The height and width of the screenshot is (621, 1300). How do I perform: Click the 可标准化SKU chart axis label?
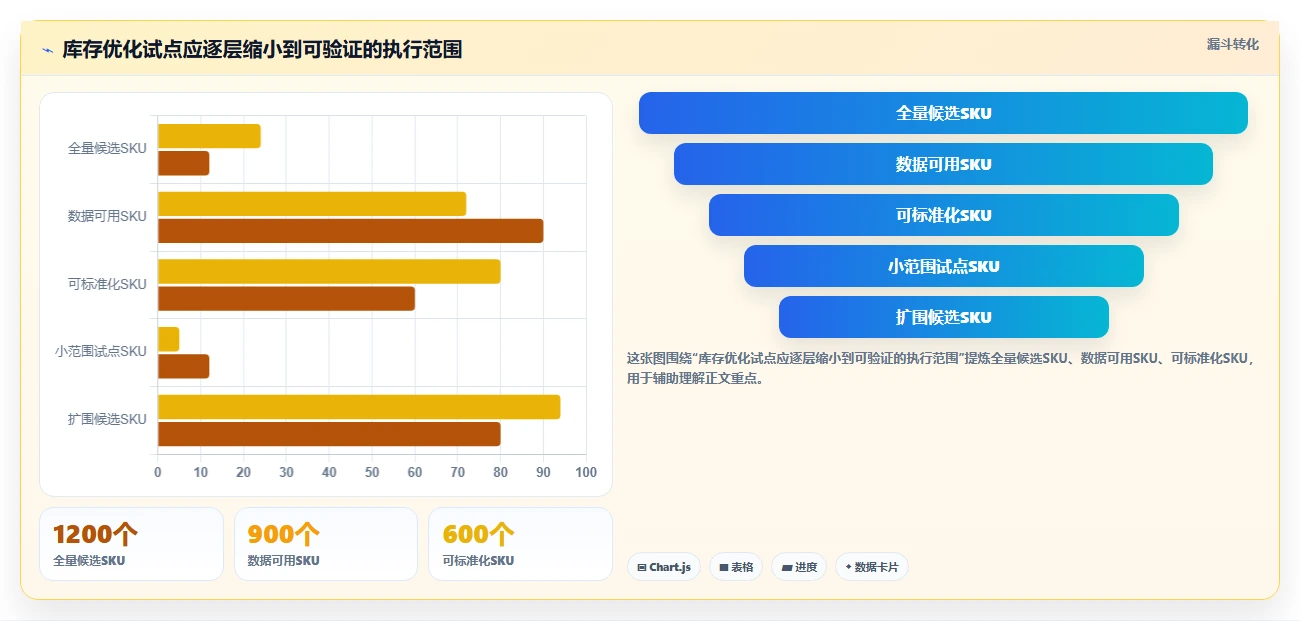[x=107, y=284]
